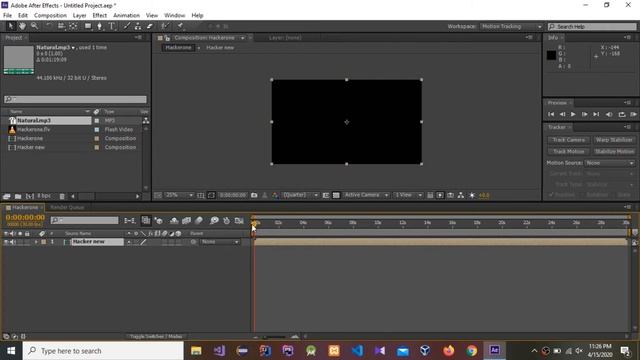
Task: Click the Search Help input field
Action: [592, 27]
